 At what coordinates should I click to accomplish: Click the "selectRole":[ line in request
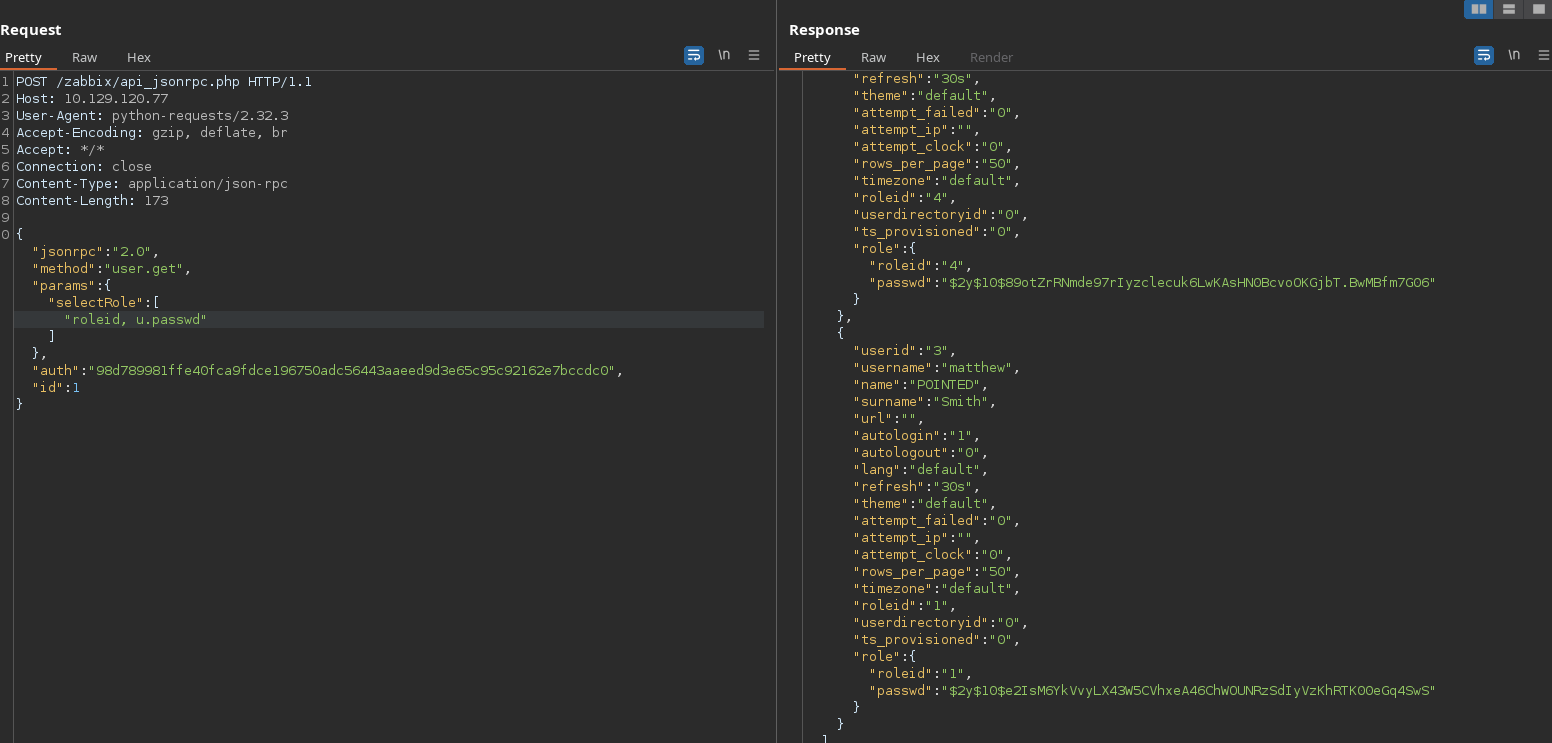click(x=104, y=302)
